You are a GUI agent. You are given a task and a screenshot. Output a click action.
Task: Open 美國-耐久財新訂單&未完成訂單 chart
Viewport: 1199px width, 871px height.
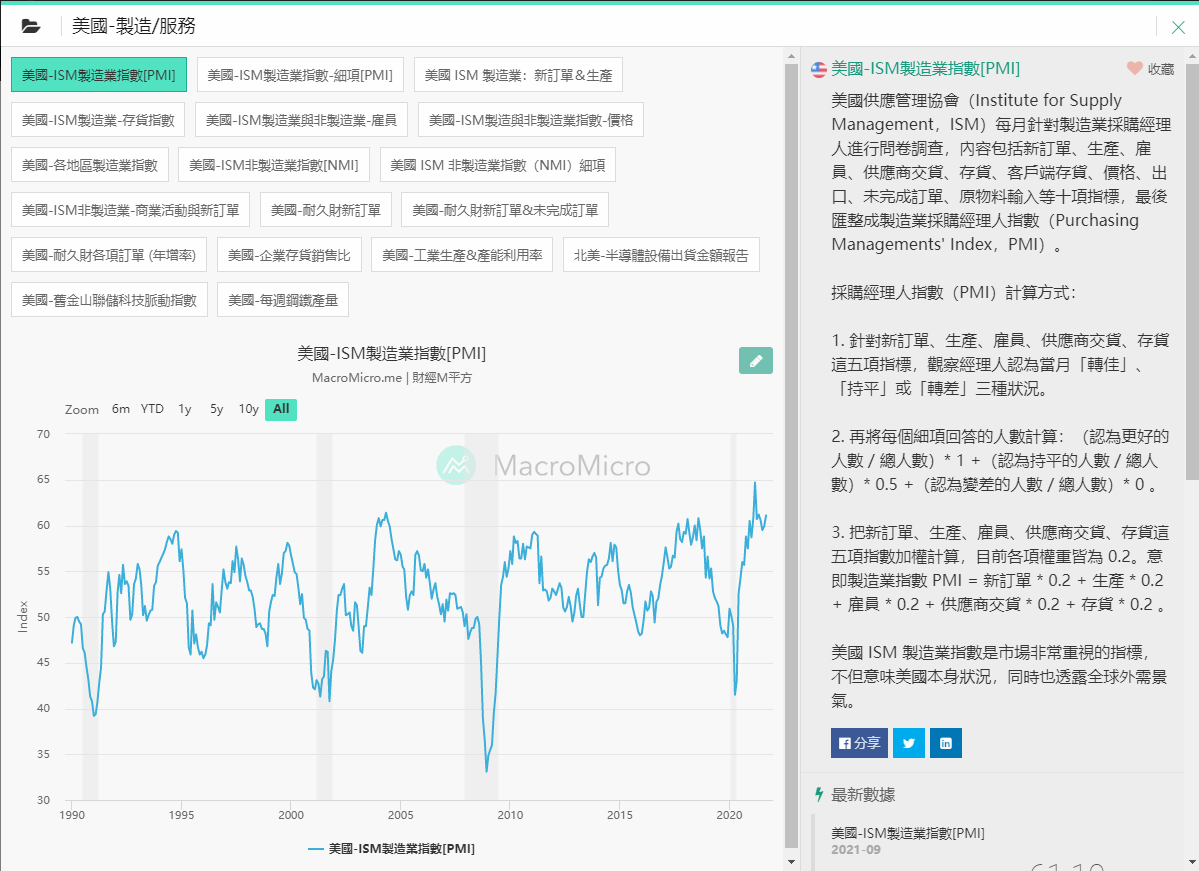tap(505, 210)
